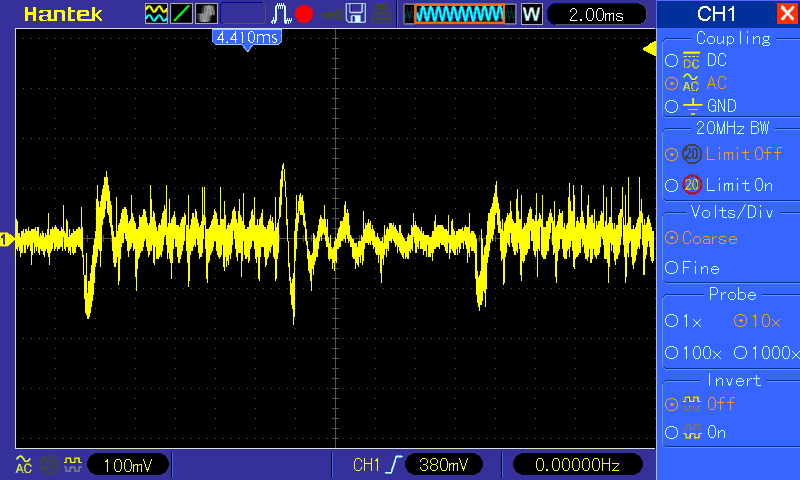Viewport: 800px width, 480px height.
Task: Click the gray key lock icon
Action: pos(332,15)
